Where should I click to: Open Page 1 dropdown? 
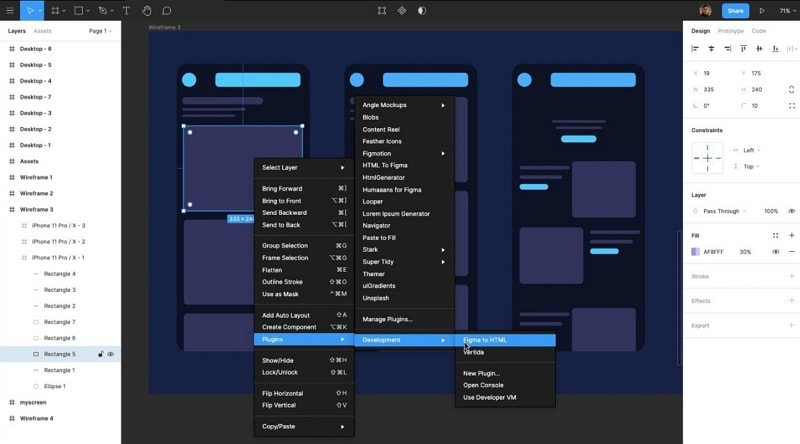[x=100, y=31]
